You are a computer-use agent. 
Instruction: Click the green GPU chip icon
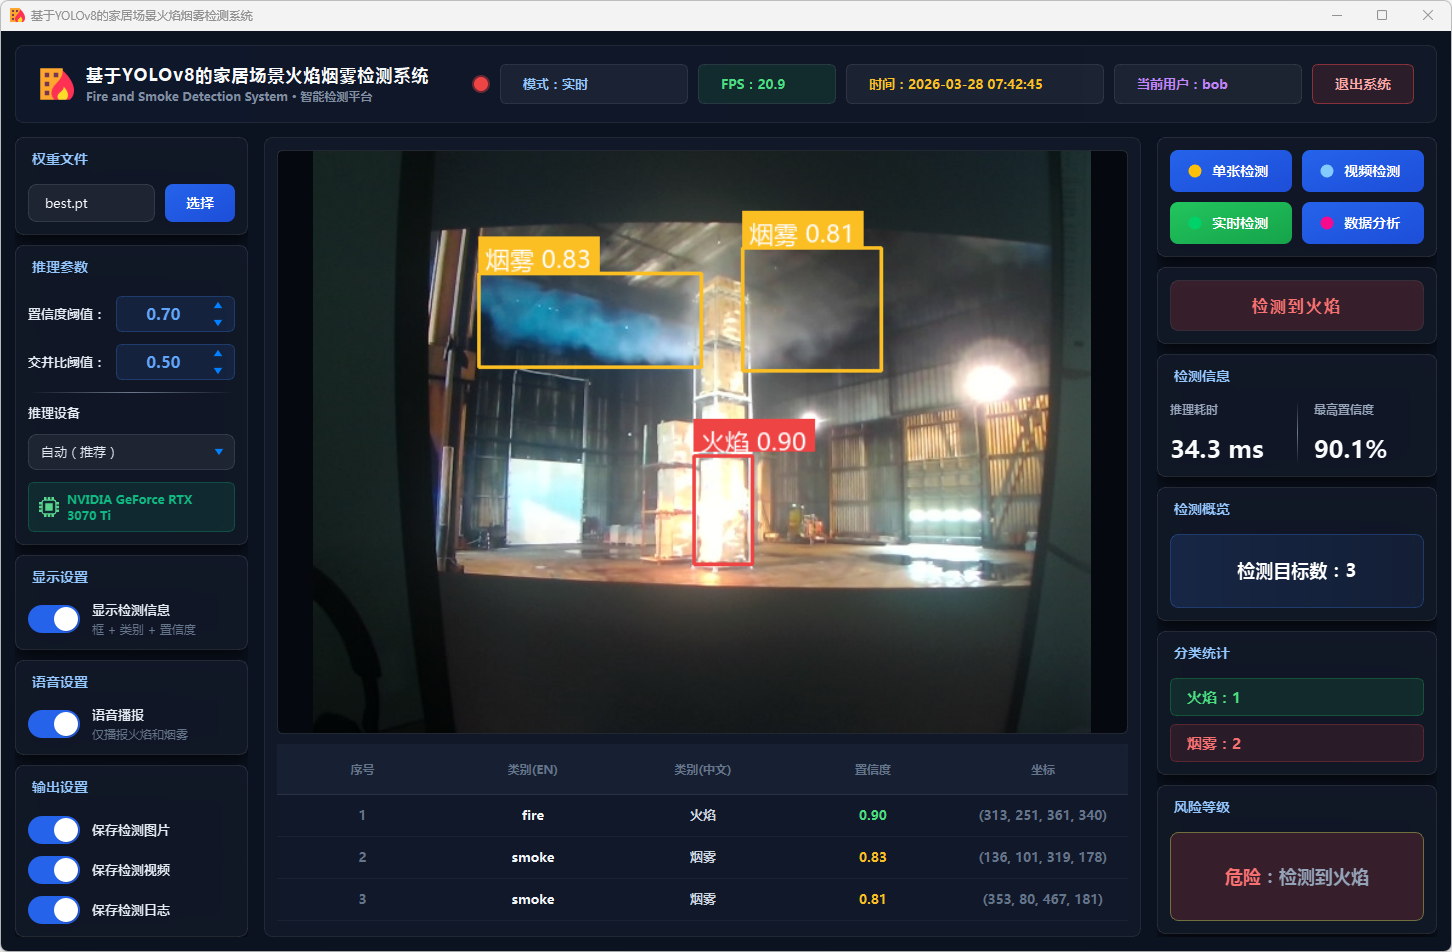click(x=48, y=507)
